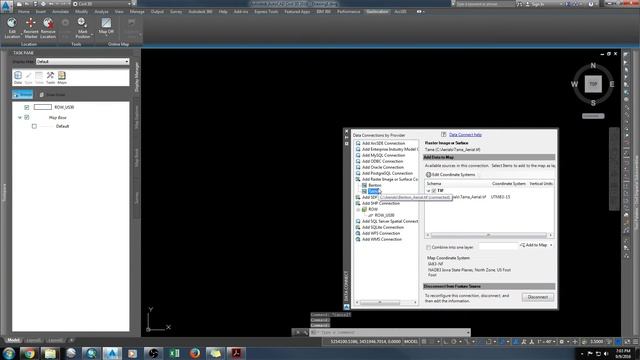Open the Survey ribbon tab

click(176, 11)
